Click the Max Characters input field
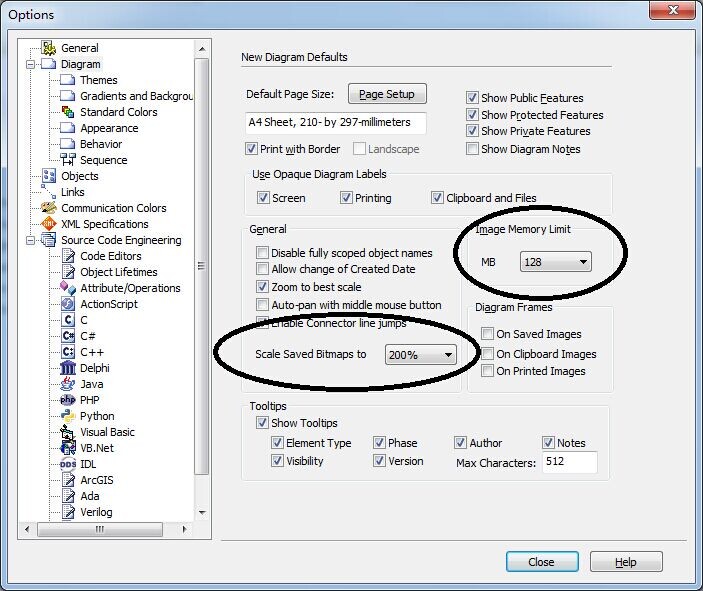This screenshot has width=703, height=591. (570, 462)
